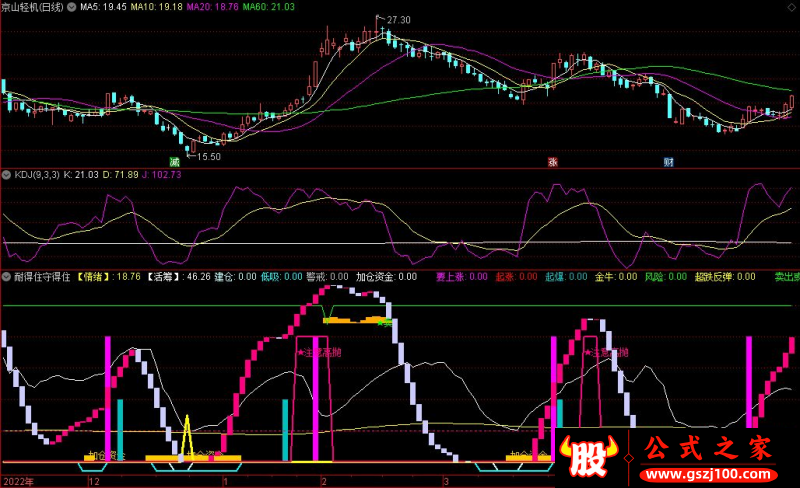Click the 减 marker below the candlesticks
The height and width of the screenshot is (488, 800).
[x=174, y=162]
